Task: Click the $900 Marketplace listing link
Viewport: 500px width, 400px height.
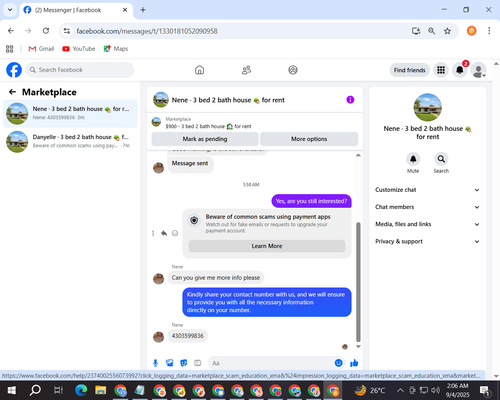Action: click(208, 126)
